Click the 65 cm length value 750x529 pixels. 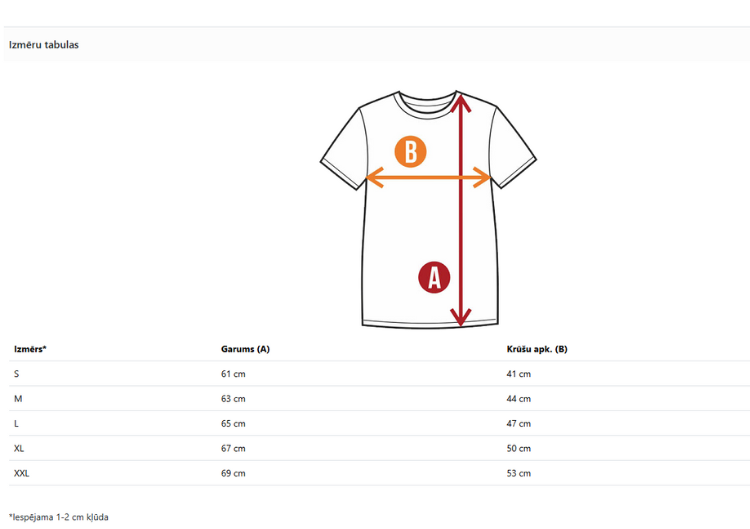(x=233, y=424)
